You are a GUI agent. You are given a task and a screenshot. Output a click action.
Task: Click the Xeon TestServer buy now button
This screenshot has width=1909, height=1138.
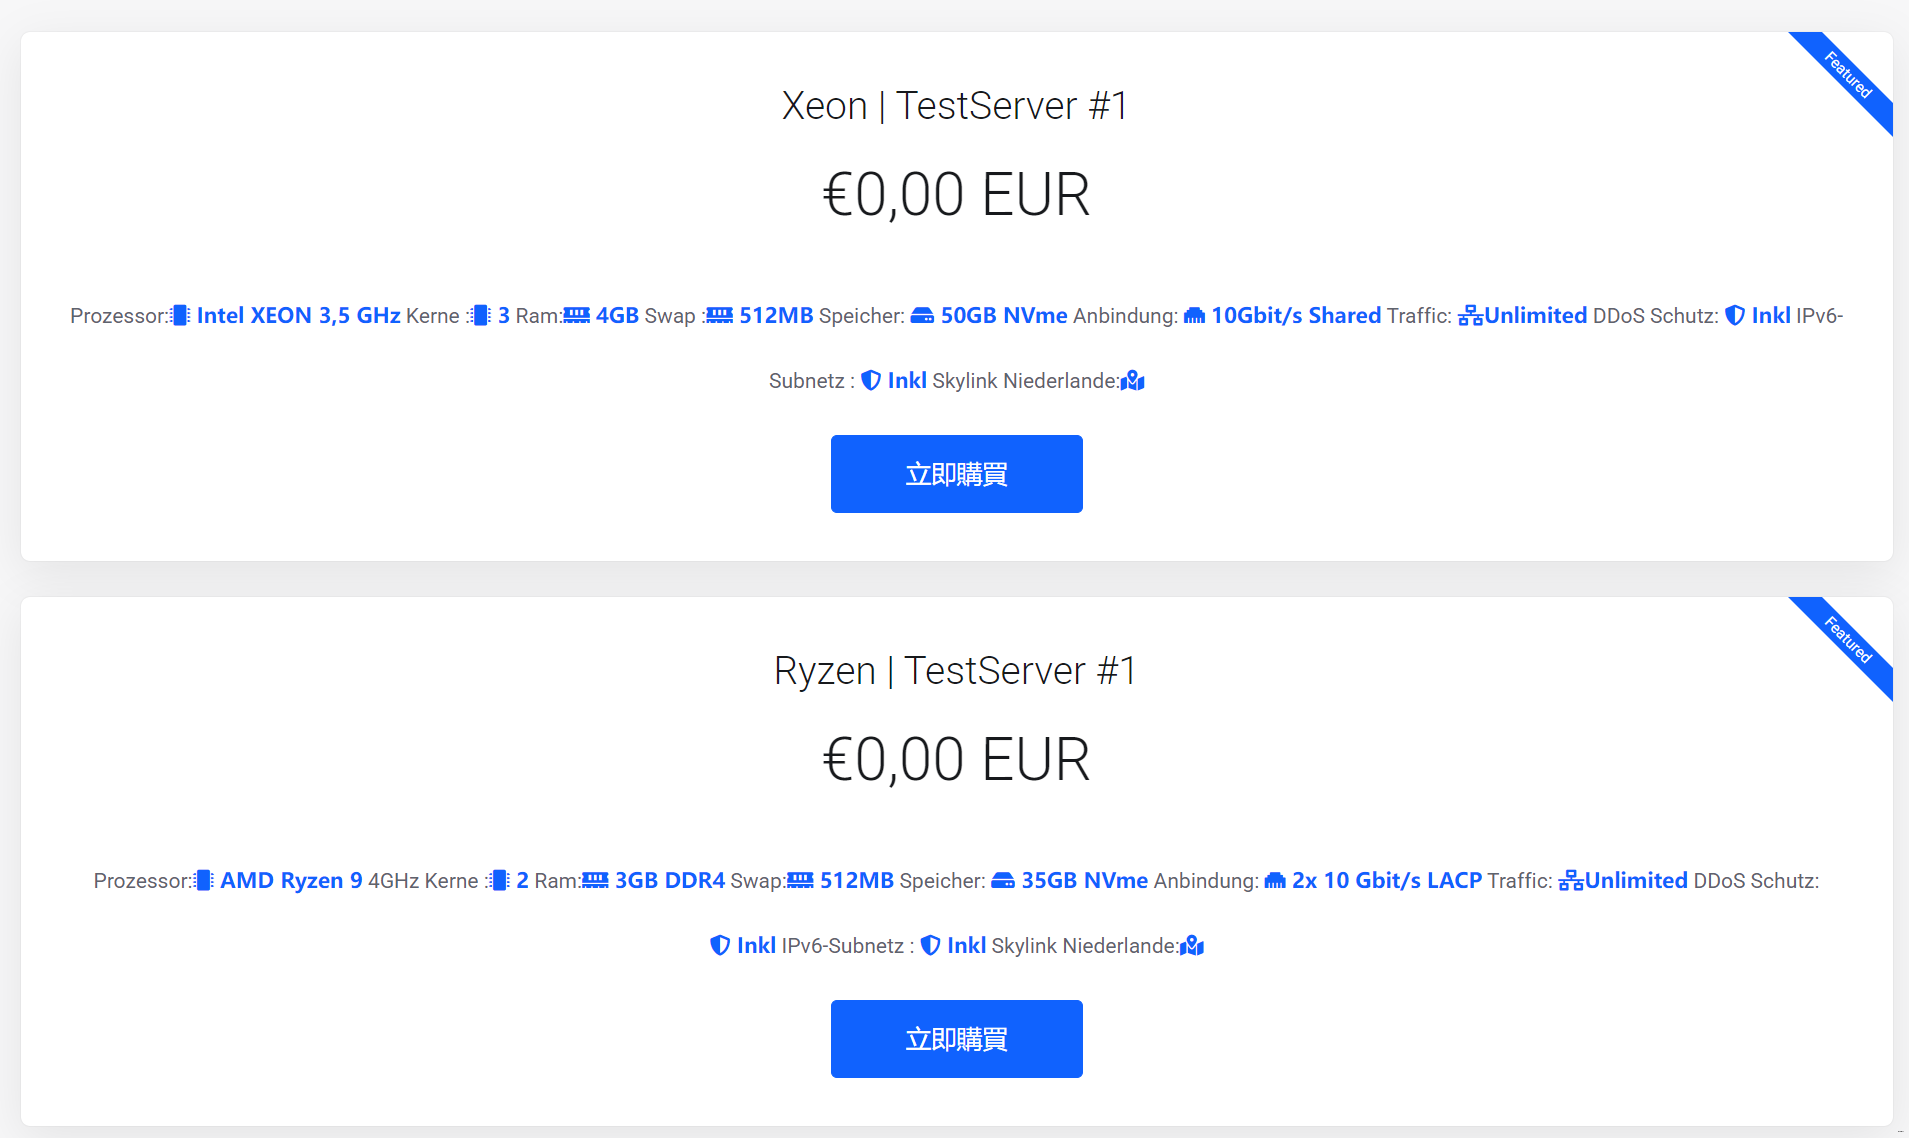pyautogui.click(x=956, y=474)
